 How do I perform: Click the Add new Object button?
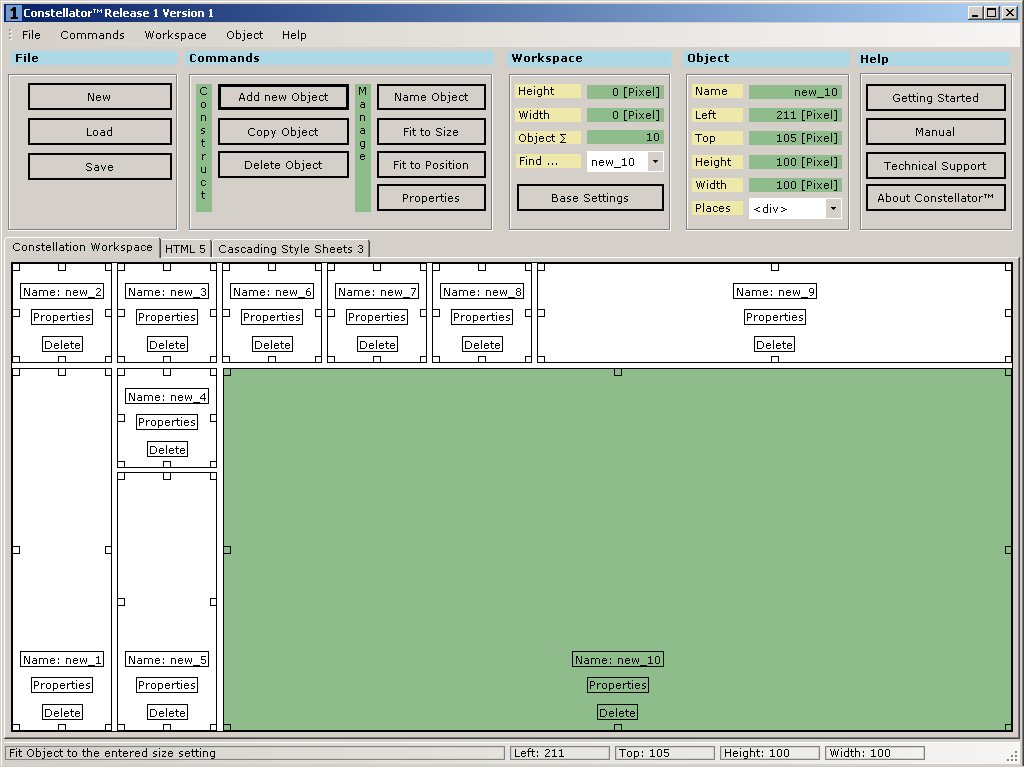[x=283, y=97]
